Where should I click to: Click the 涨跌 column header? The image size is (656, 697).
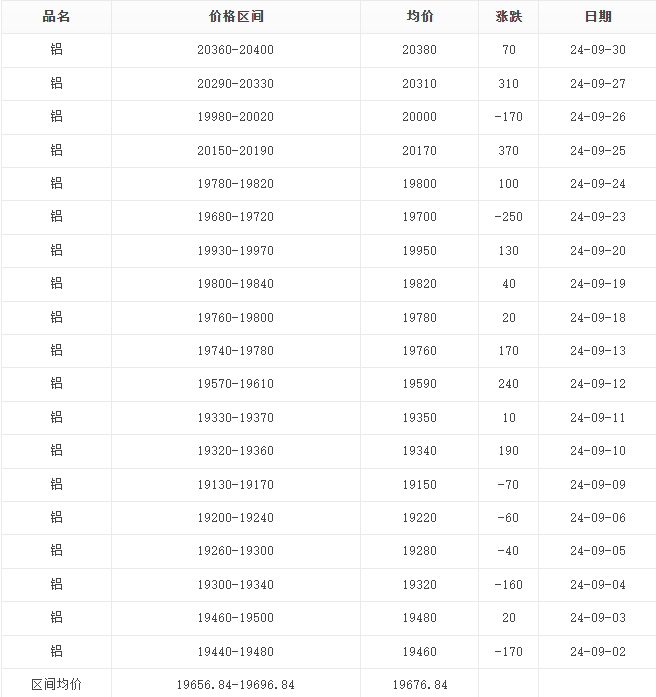tap(508, 17)
